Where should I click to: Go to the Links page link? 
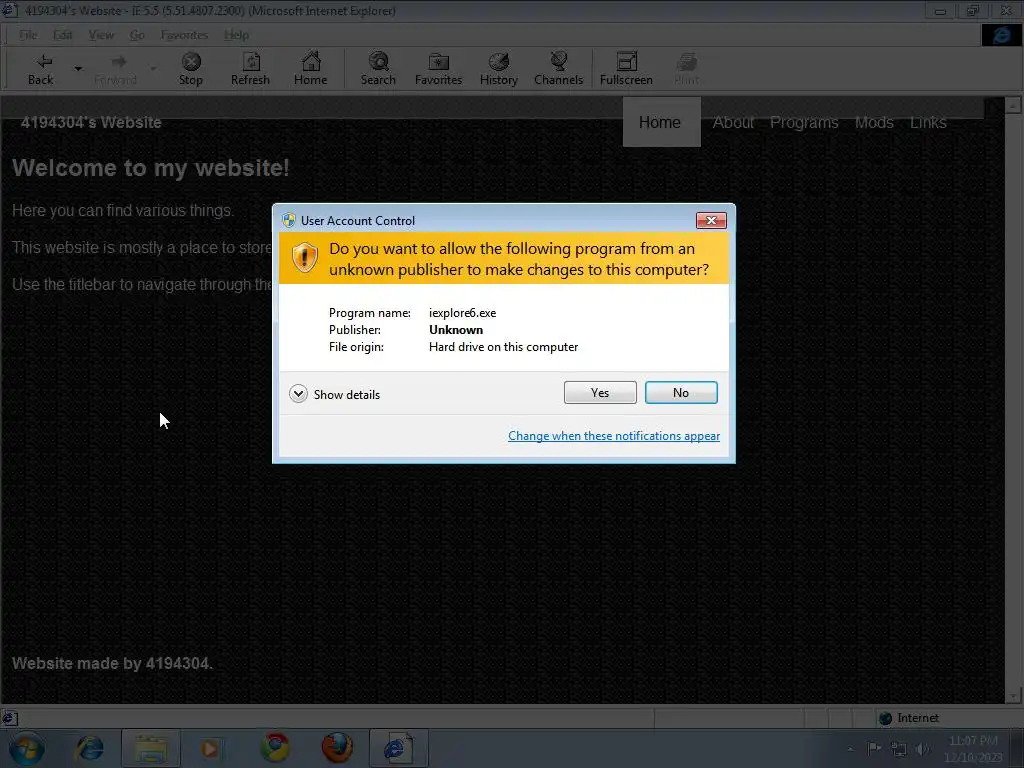tap(928, 122)
